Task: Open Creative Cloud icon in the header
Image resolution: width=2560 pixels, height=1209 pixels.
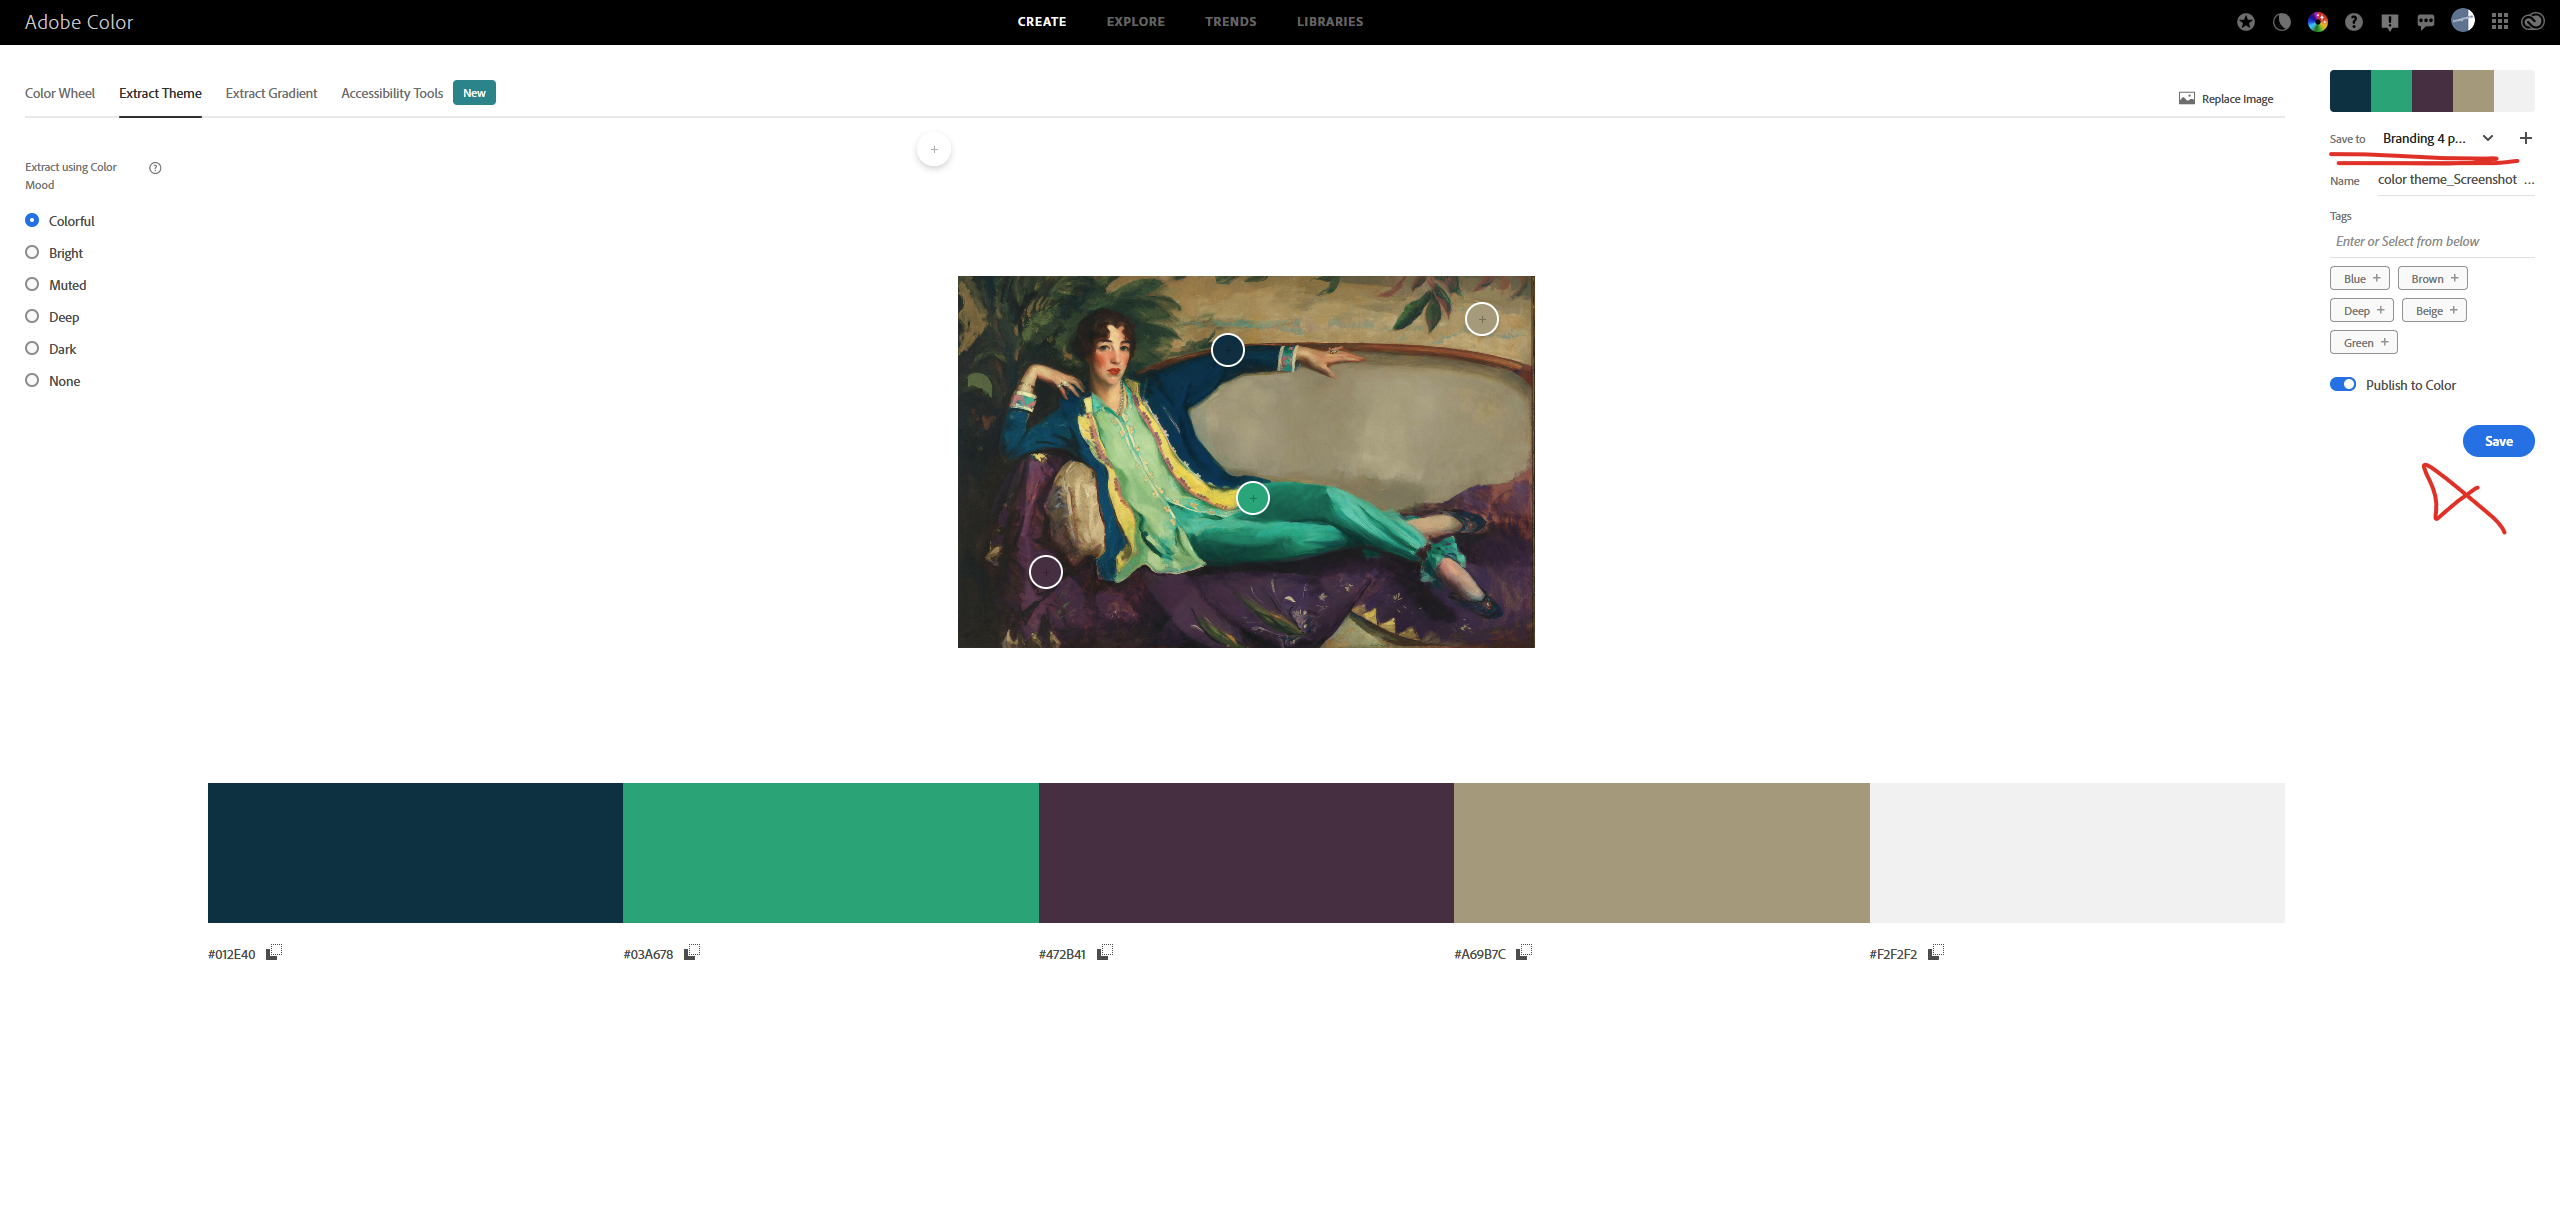Action: (2533, 21)
